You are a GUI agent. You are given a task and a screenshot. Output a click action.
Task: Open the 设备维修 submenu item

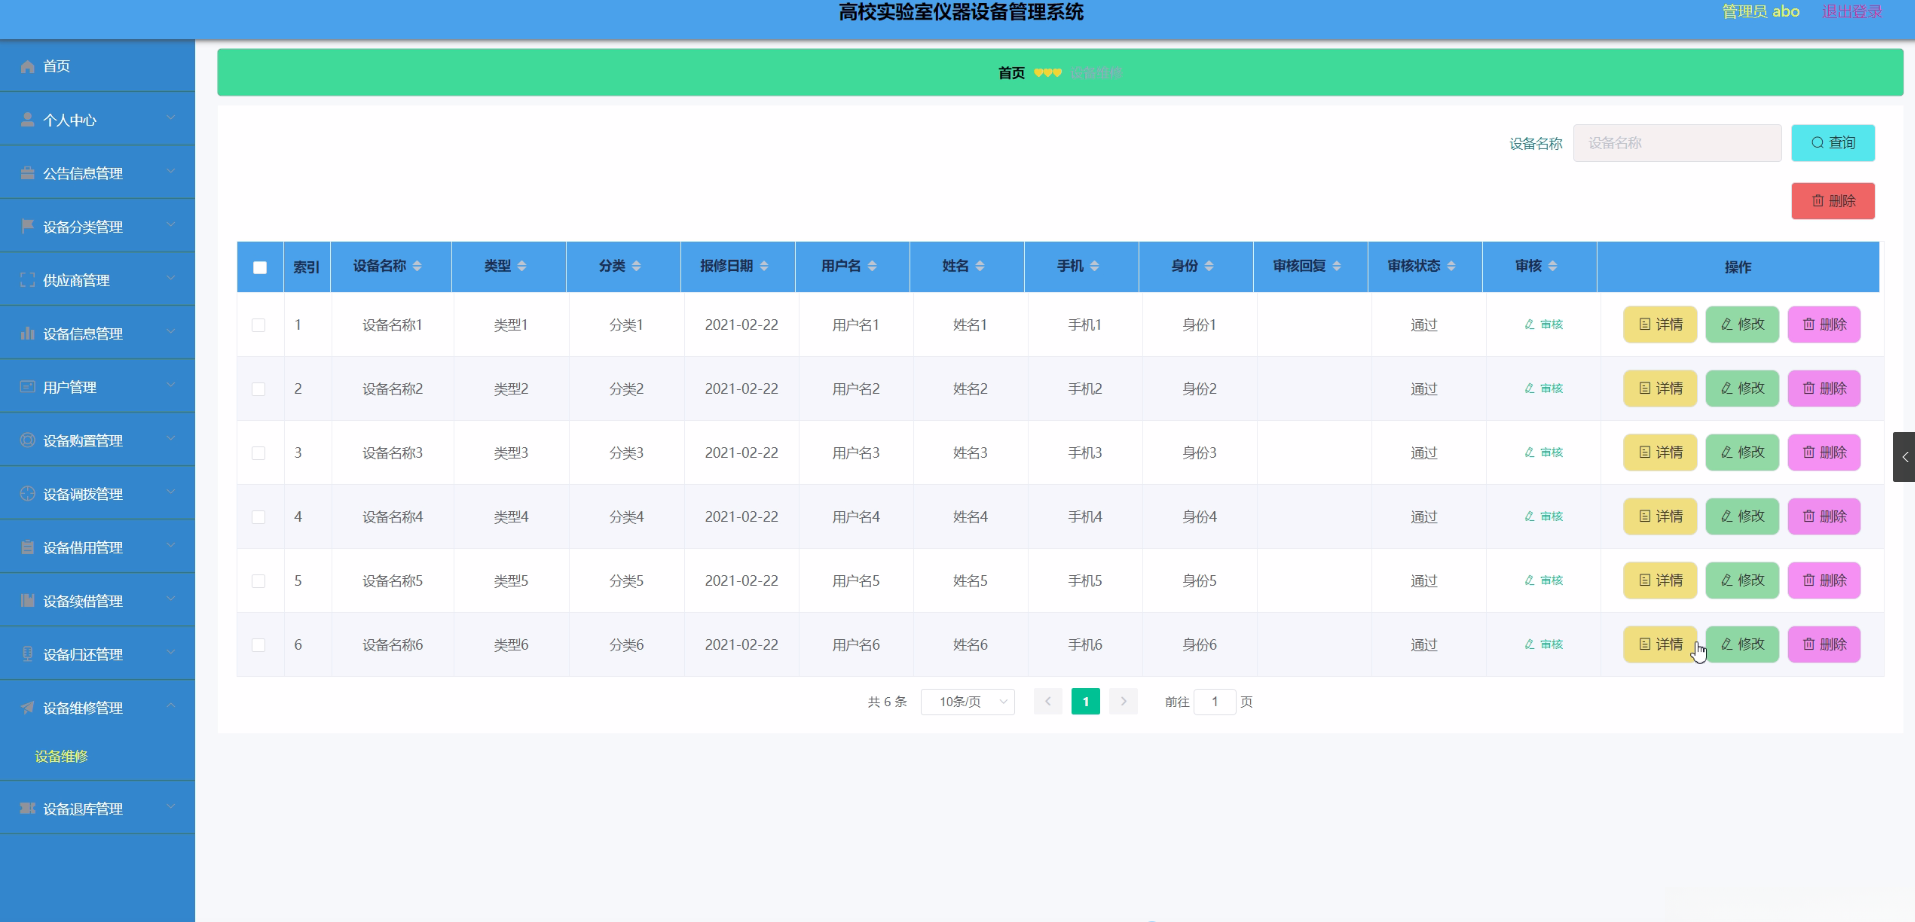pyautogui.click(x=60, y=756)
